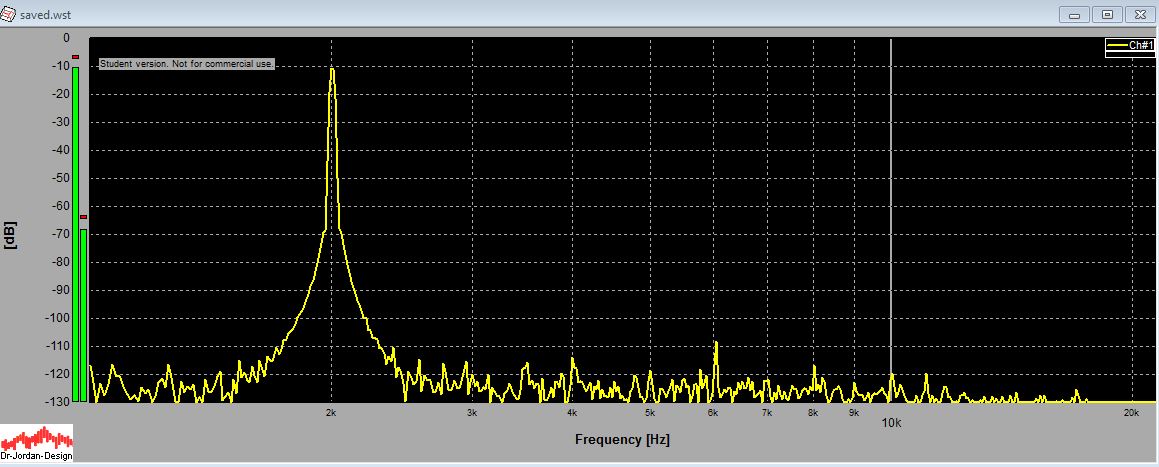Minimize the saved.wst window
The width and height of the screenshot is (1159, 467).
point(1075,14)
